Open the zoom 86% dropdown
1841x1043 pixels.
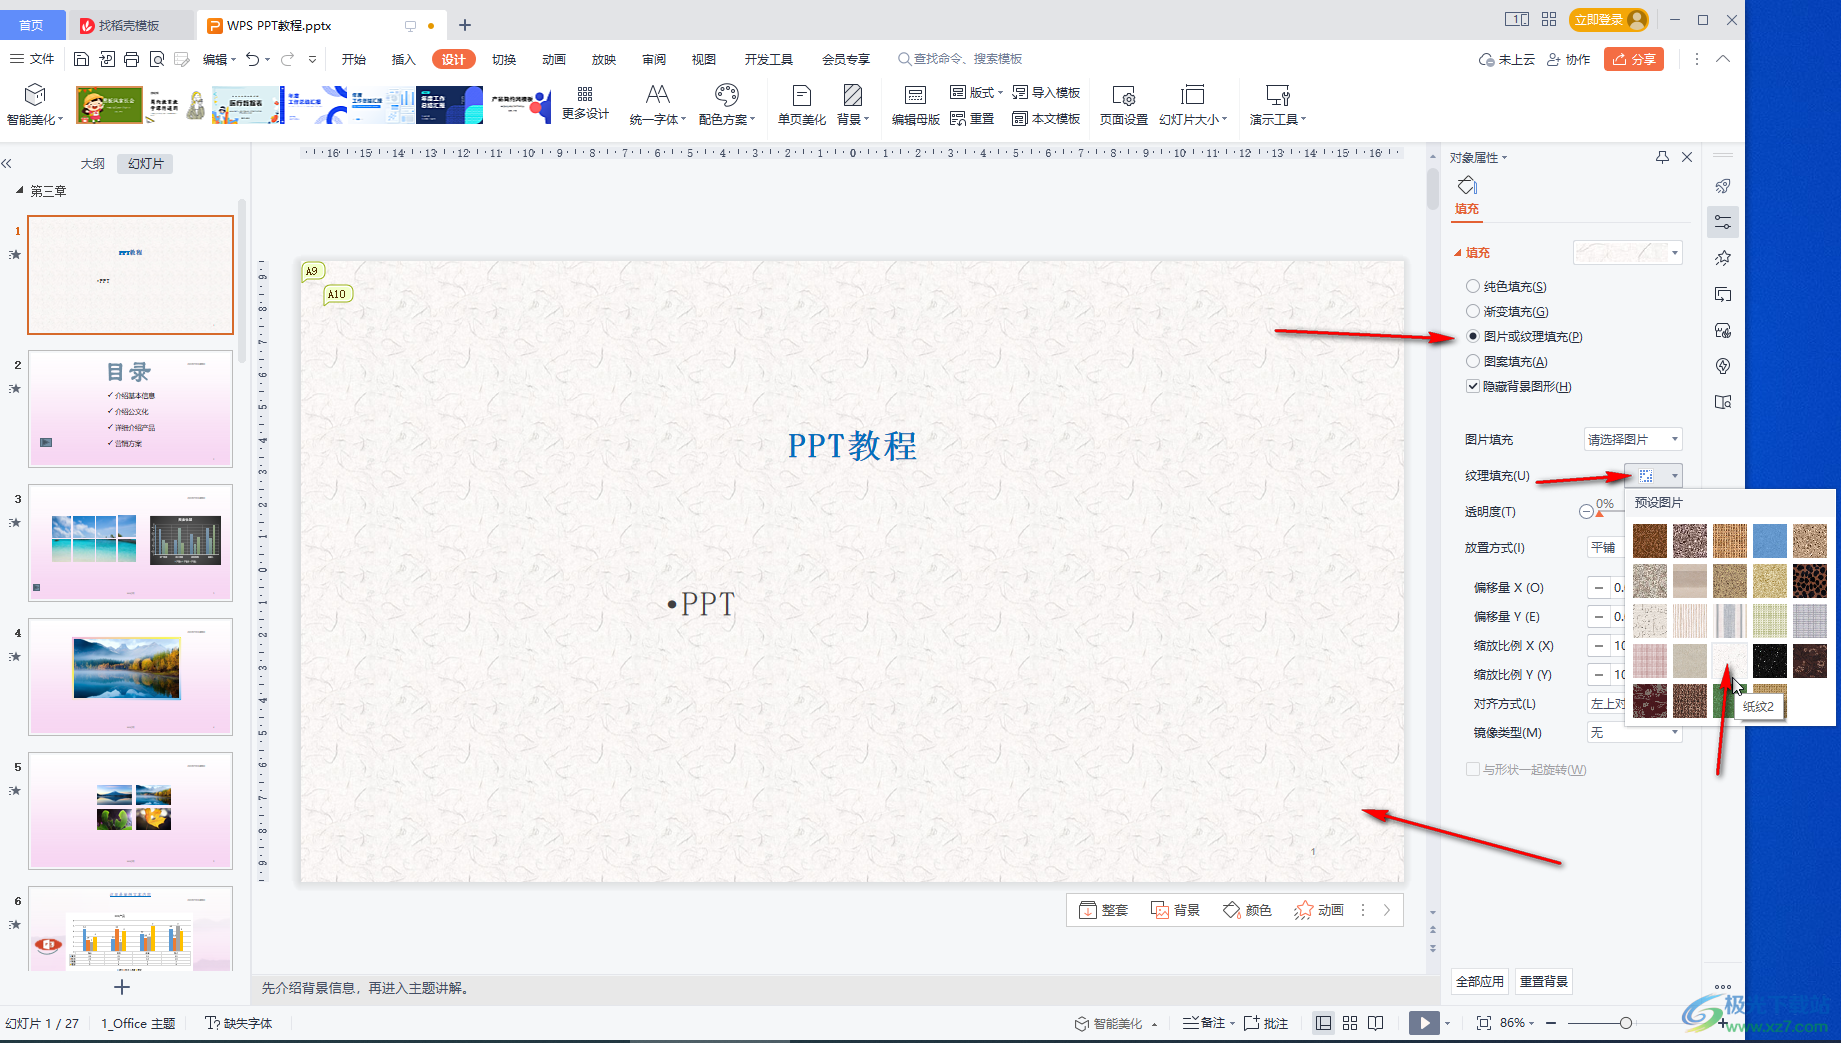1517,1023
